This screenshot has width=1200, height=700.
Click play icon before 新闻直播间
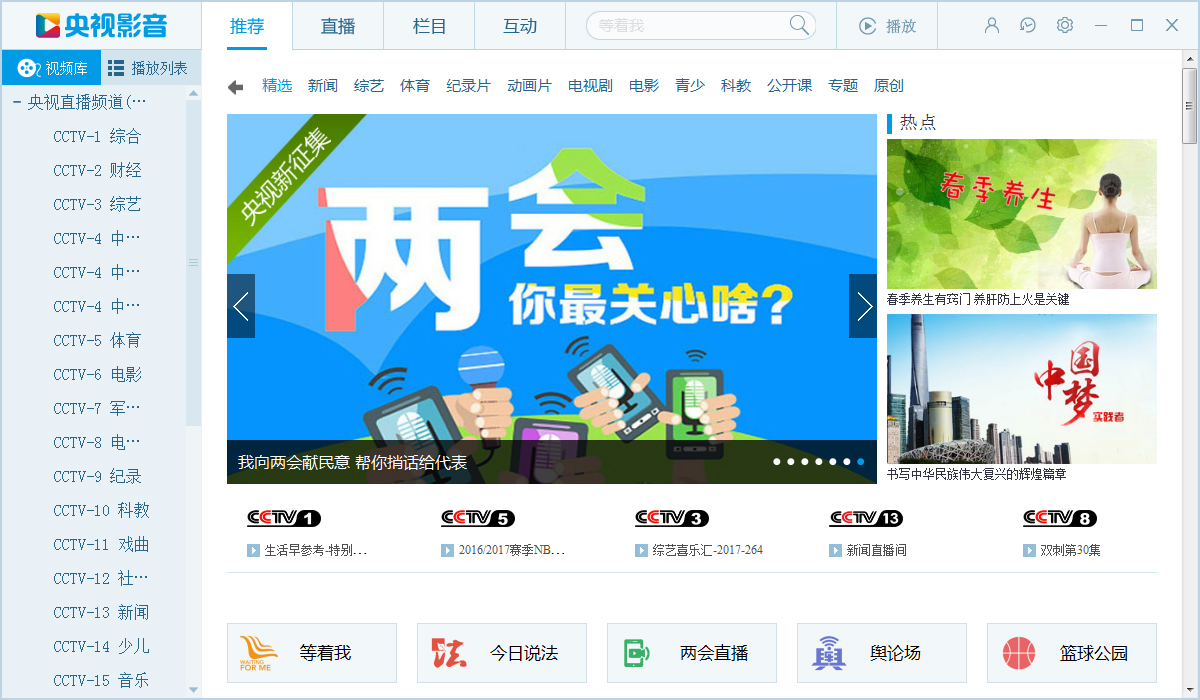tap(835, 550)
